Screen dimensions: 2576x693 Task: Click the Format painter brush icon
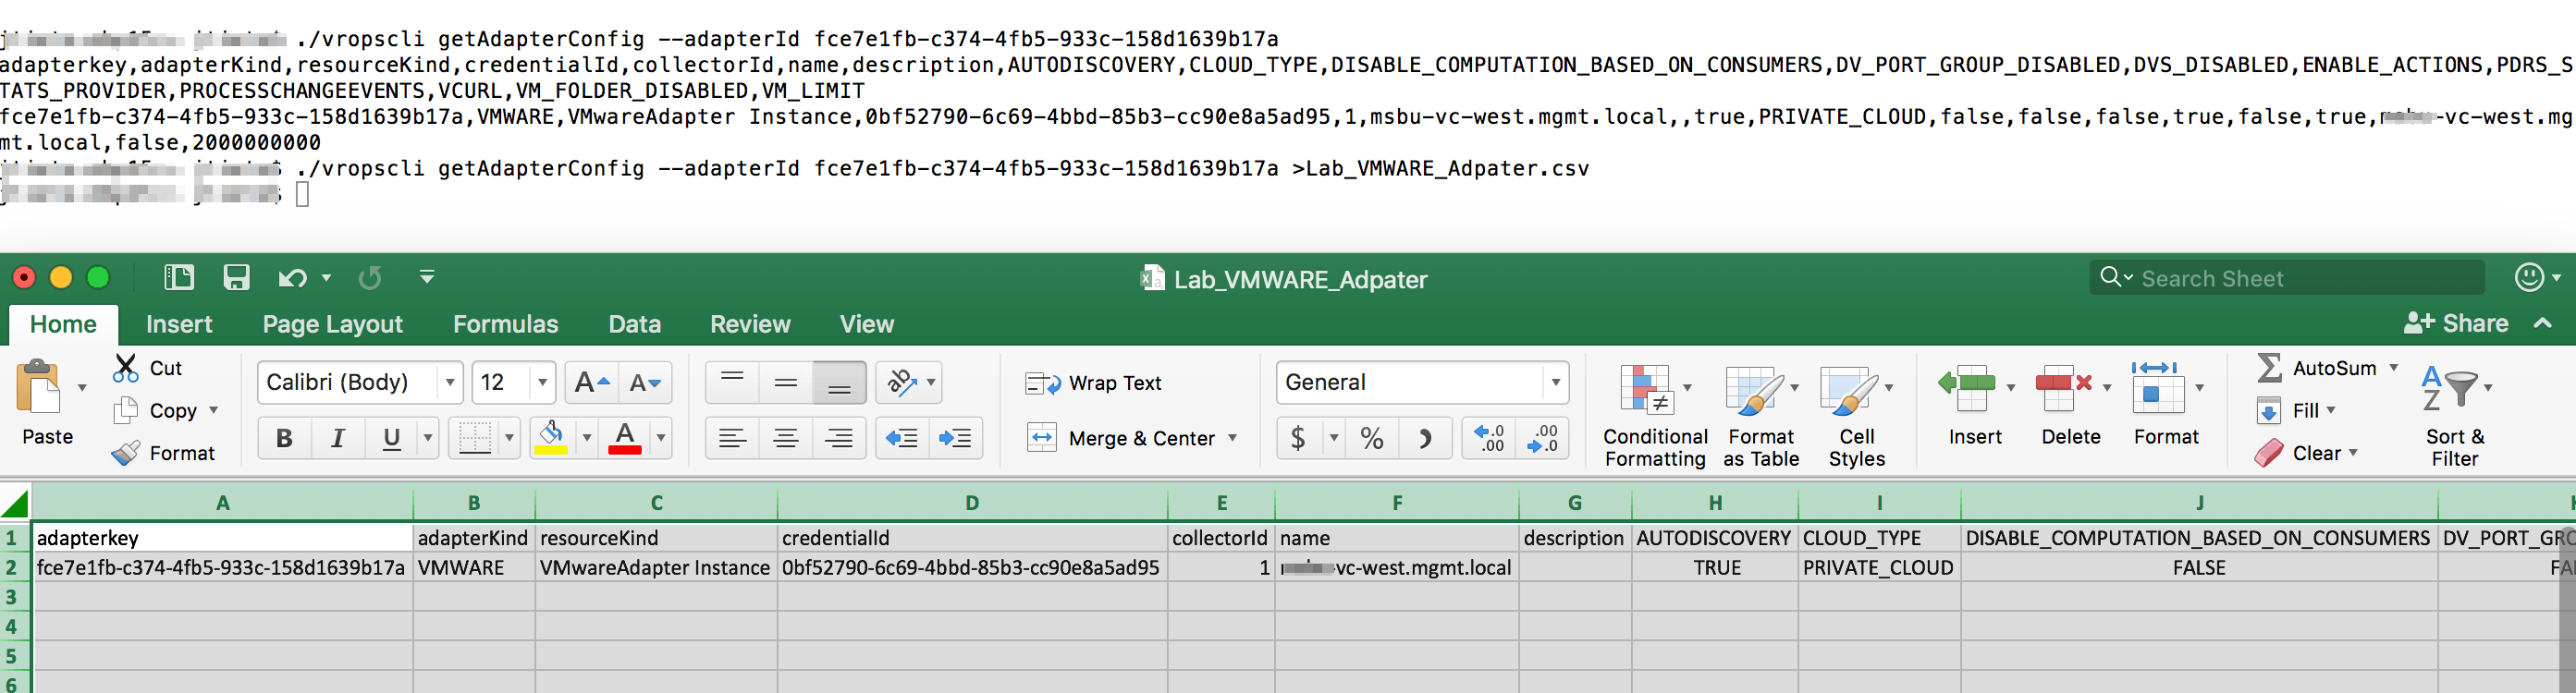pyautogui.click(x=126, y=453)
